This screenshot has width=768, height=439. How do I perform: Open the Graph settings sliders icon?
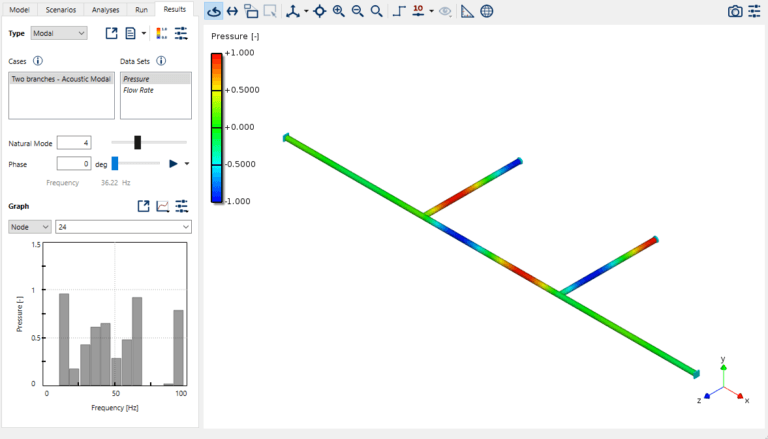182,206
